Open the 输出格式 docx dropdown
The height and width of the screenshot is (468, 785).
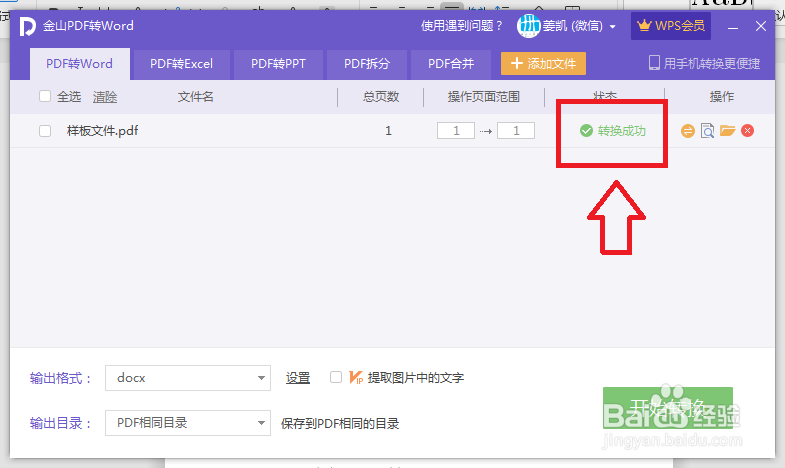point(188,378)
